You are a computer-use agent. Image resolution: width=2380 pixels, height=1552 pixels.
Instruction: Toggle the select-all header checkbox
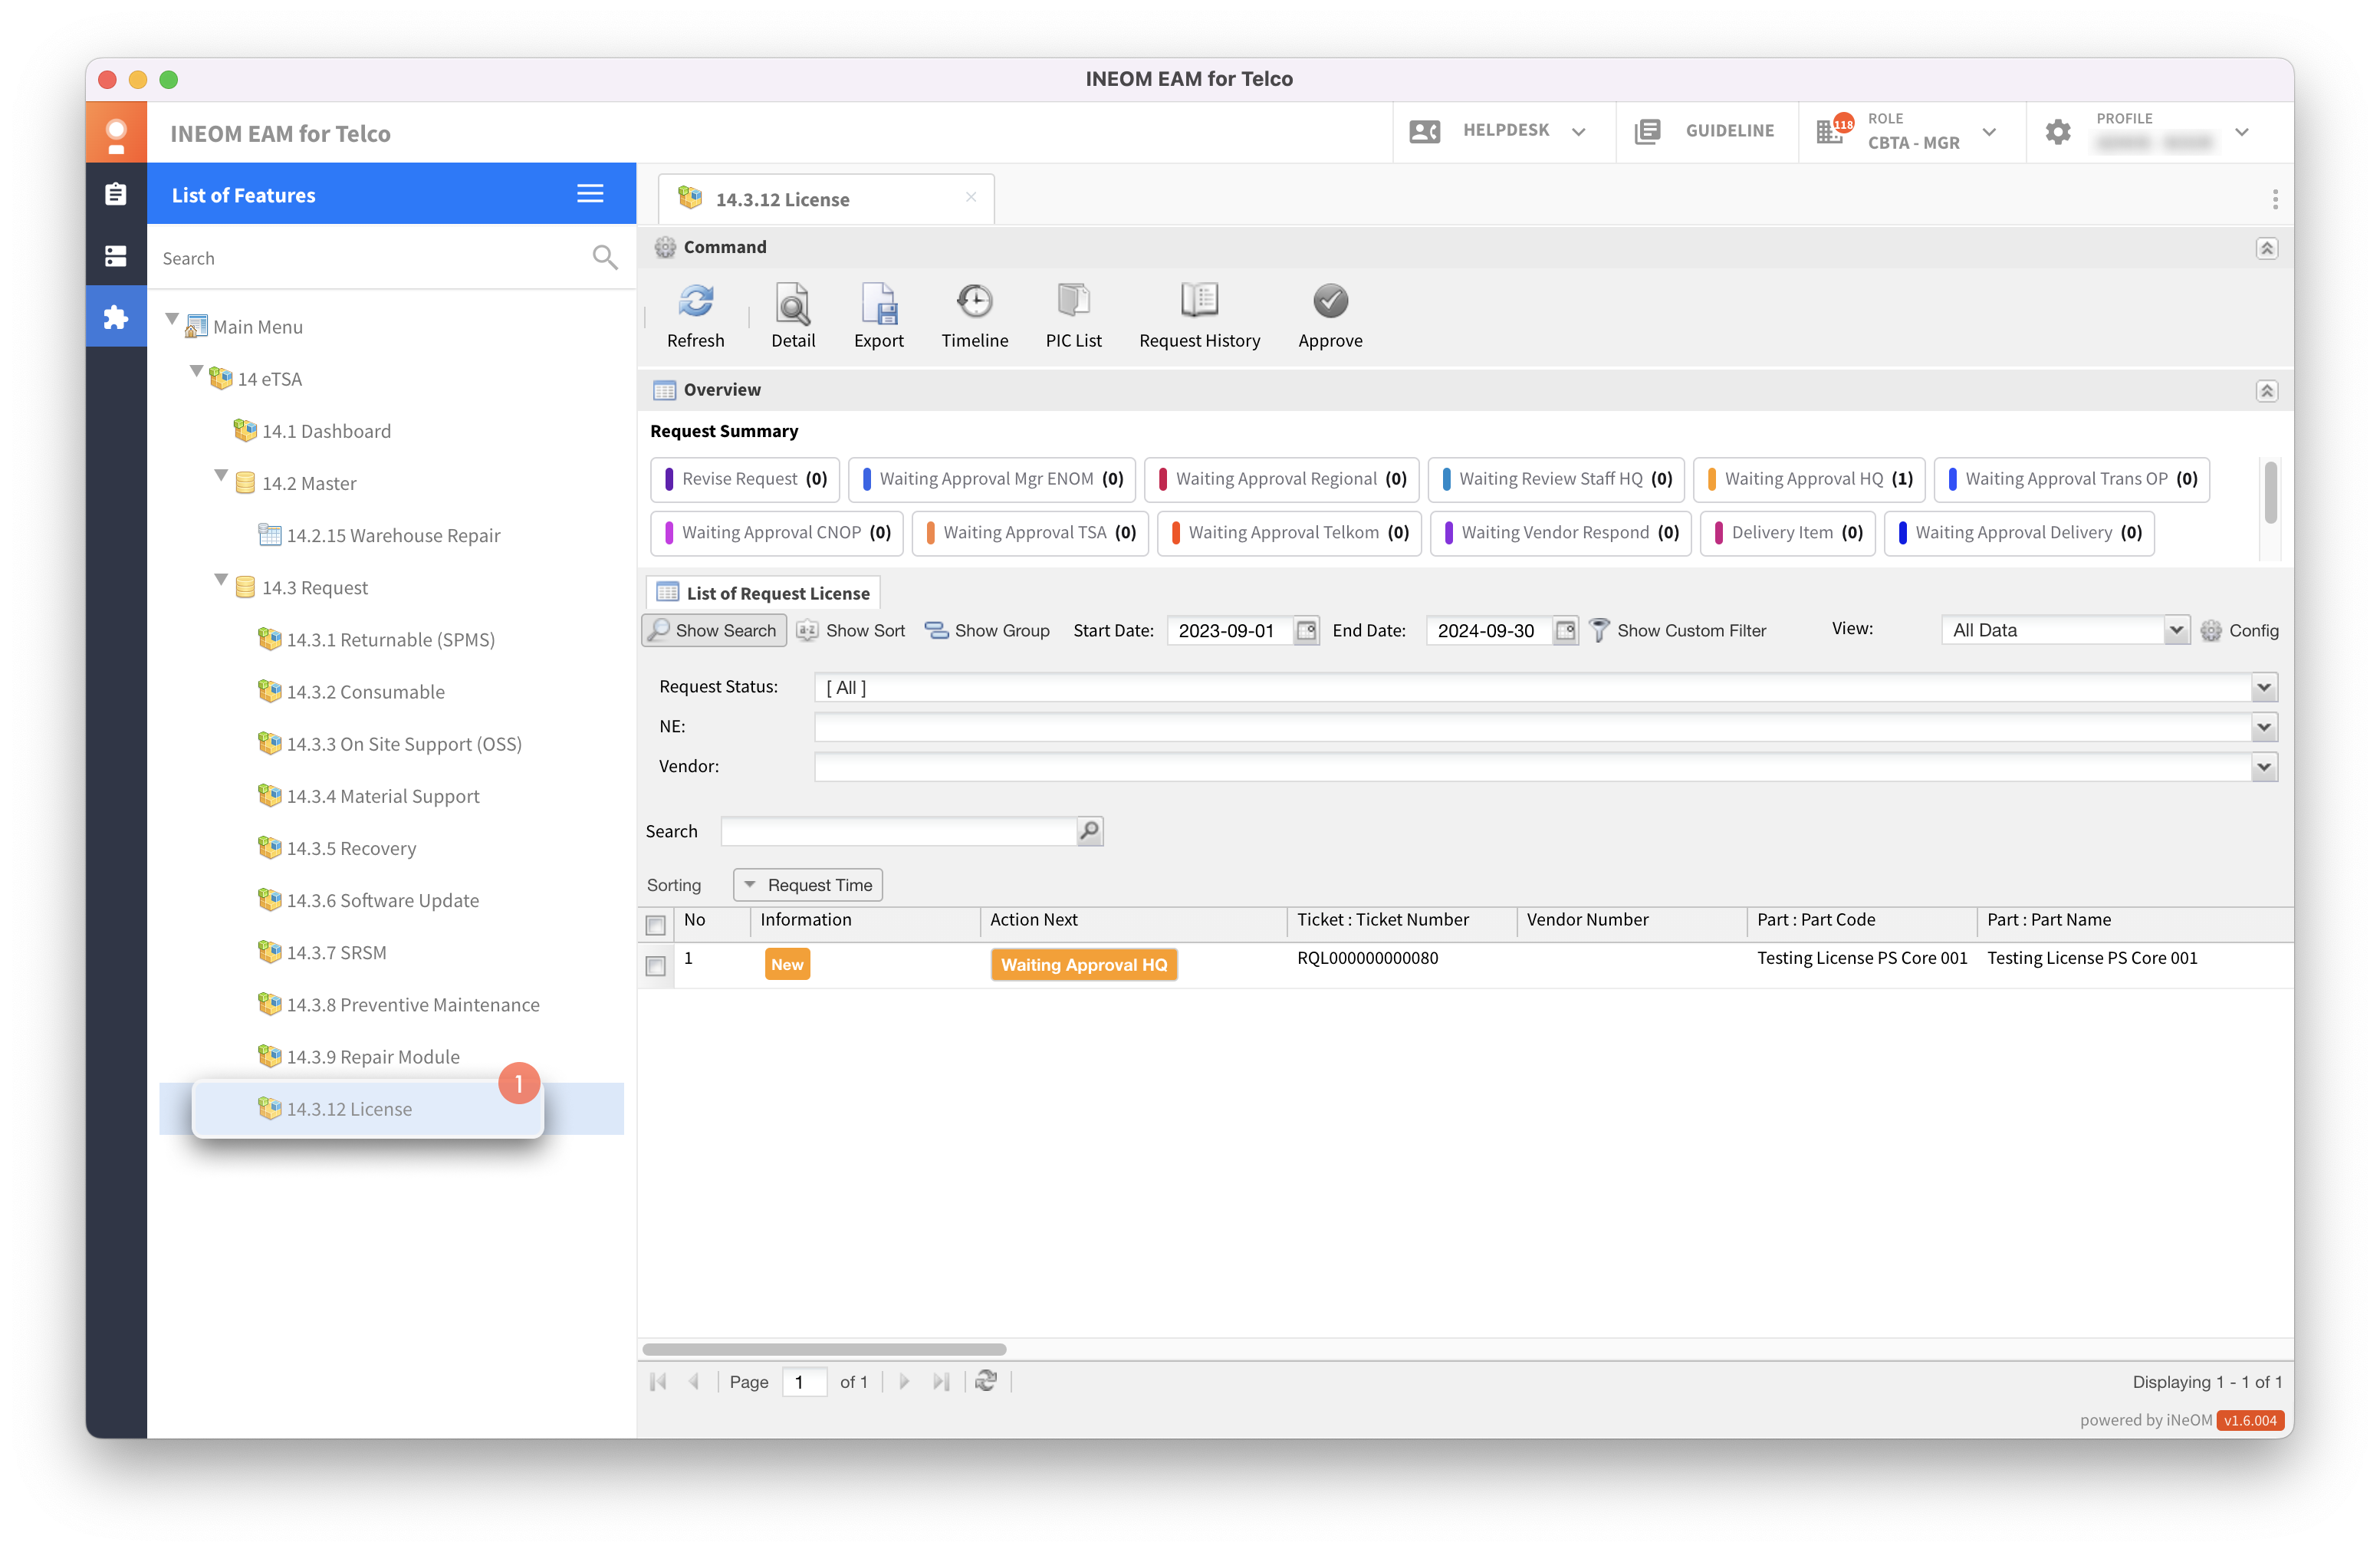(x=656, y=923)
